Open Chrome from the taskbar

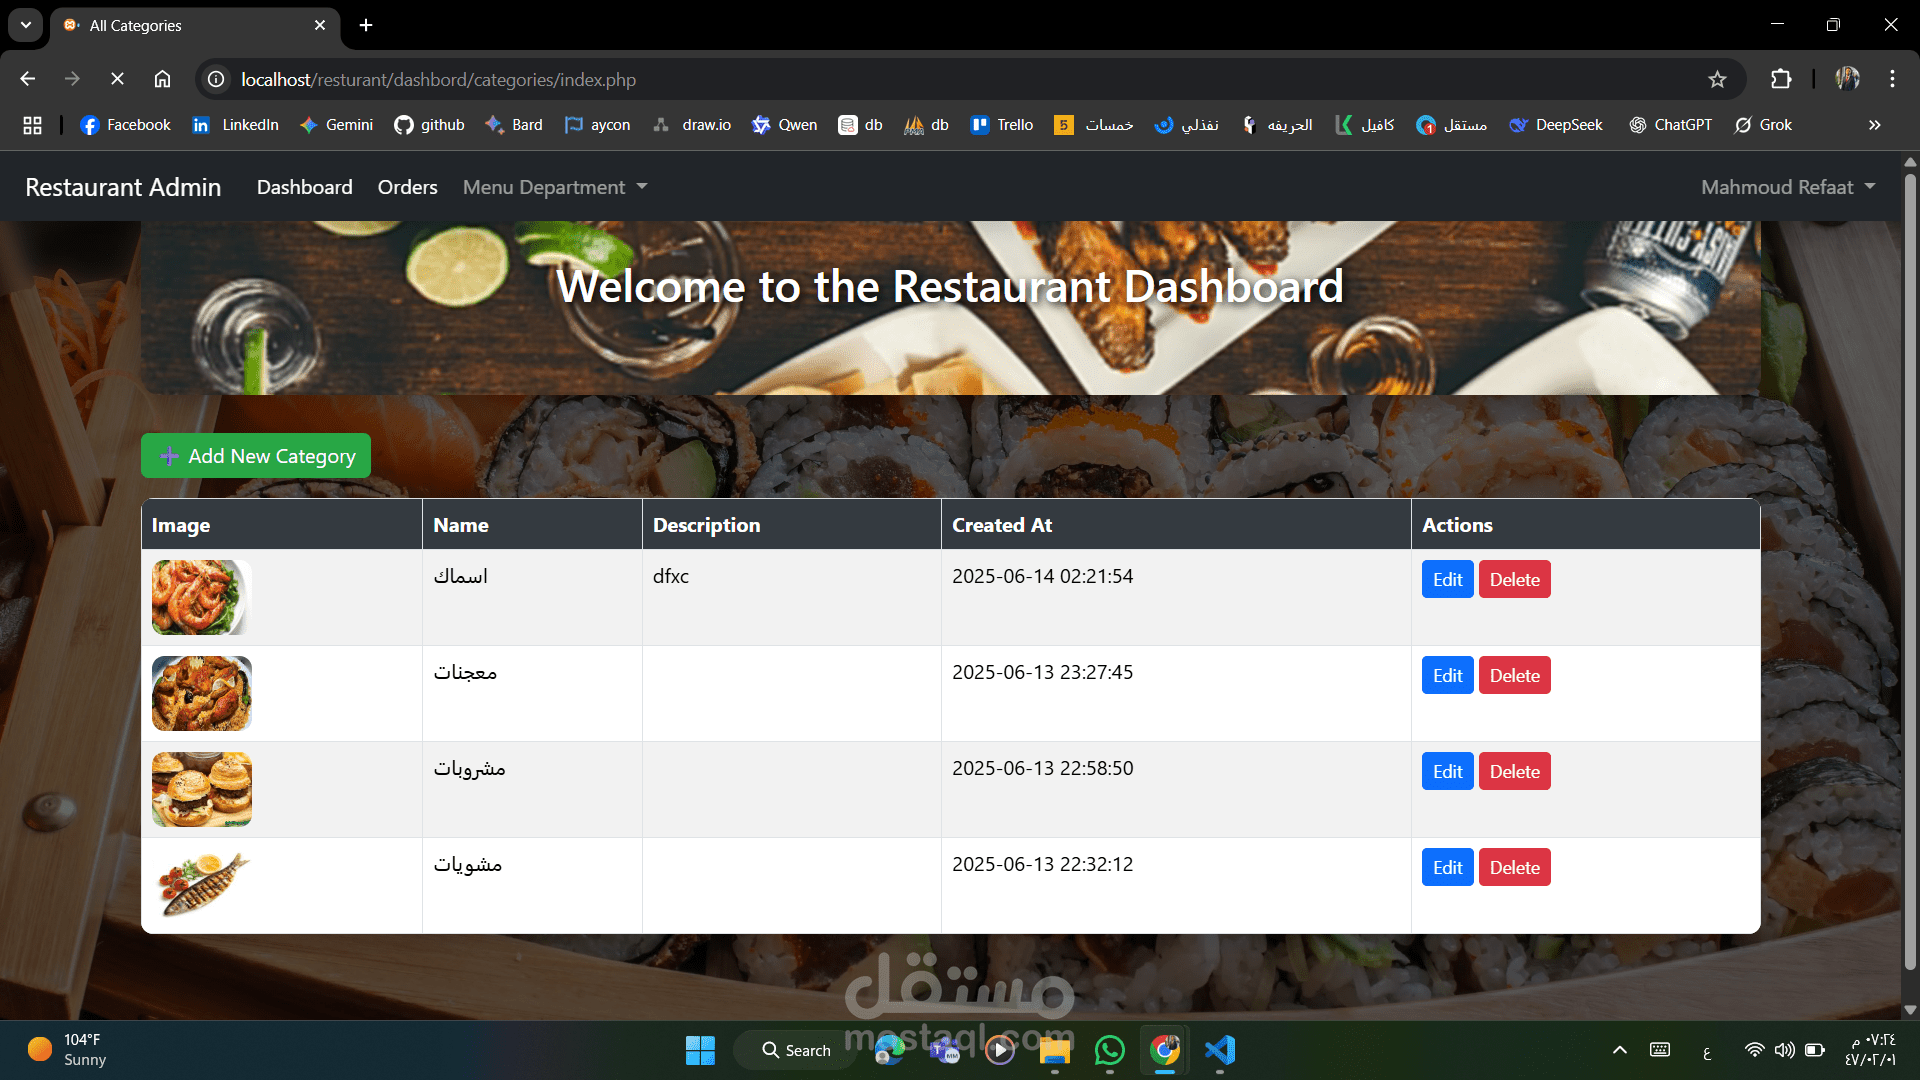[x=1165, y=1050]
